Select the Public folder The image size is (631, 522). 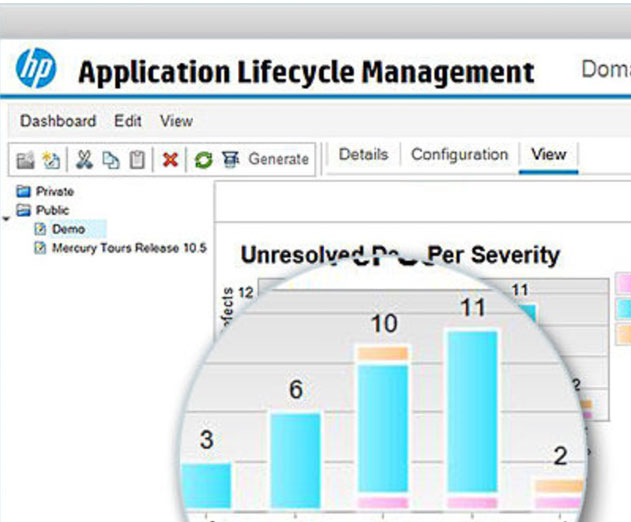pyautogui.click(x=52, y=210)
